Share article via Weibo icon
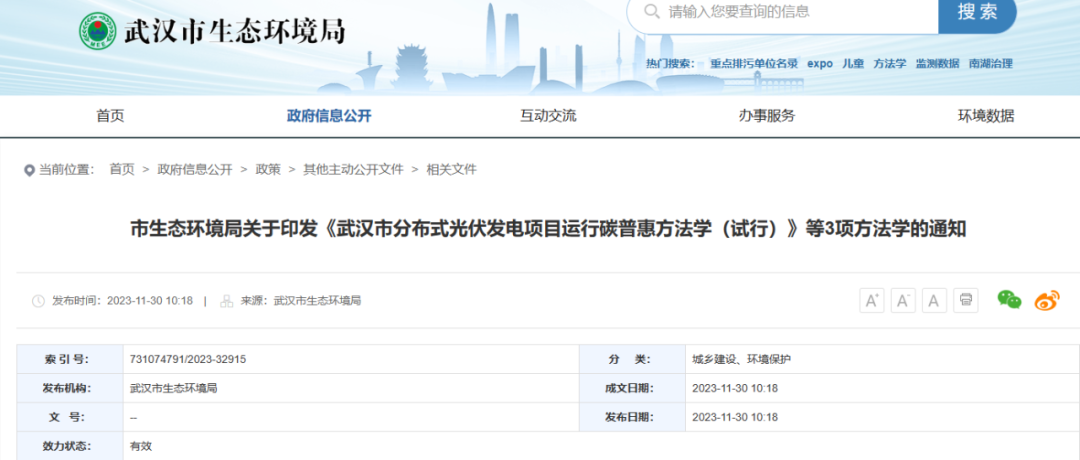Screen dimensions: 1080x460 (x=1046, y=300)
